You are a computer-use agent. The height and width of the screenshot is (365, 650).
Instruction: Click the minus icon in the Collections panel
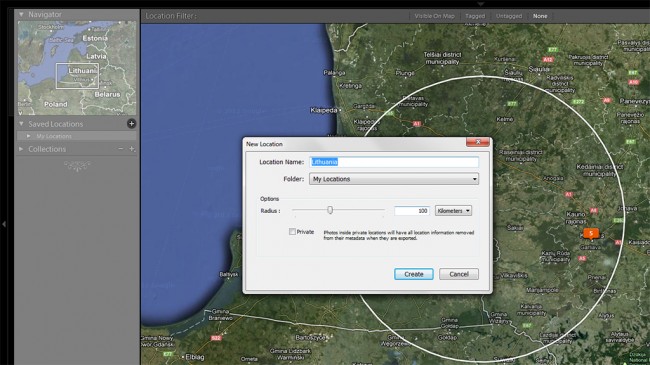click(x=120, y=149)
